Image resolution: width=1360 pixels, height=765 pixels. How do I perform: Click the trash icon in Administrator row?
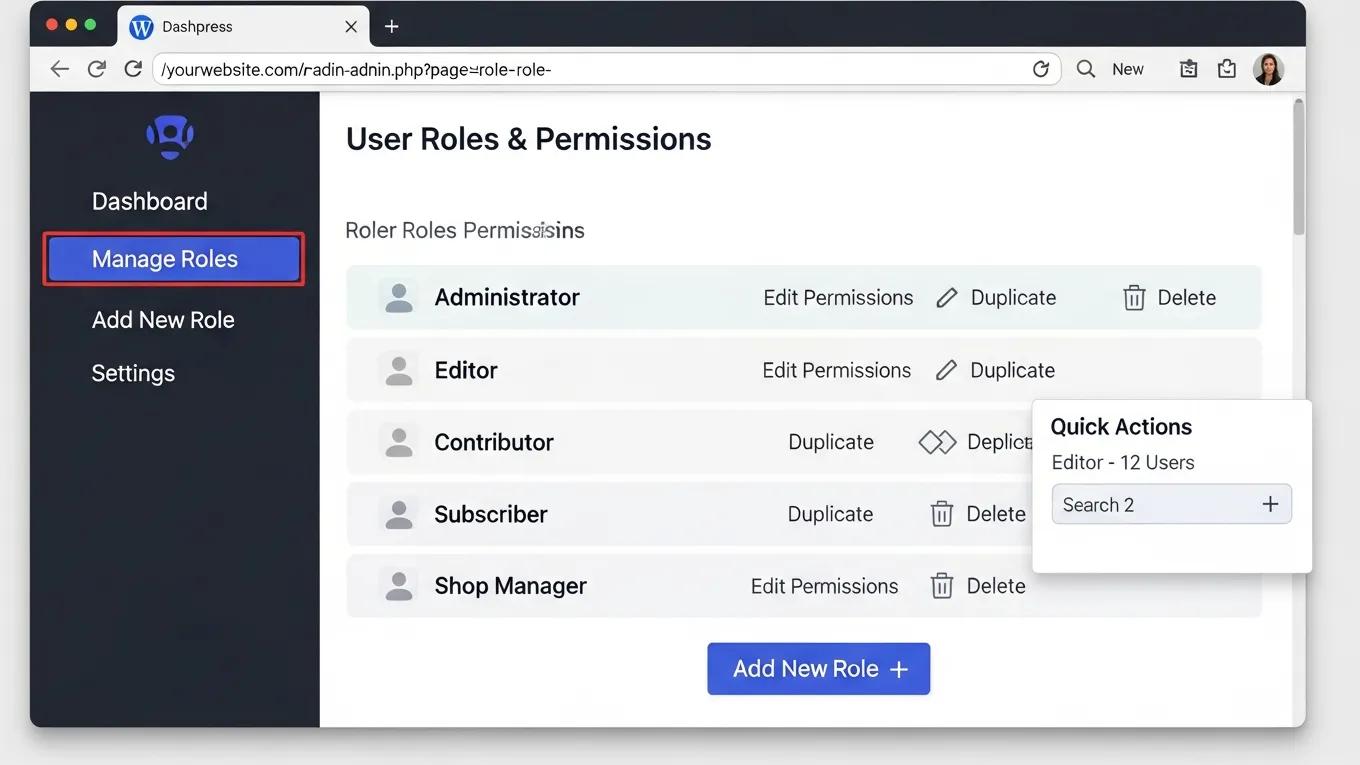point(1134,298)
